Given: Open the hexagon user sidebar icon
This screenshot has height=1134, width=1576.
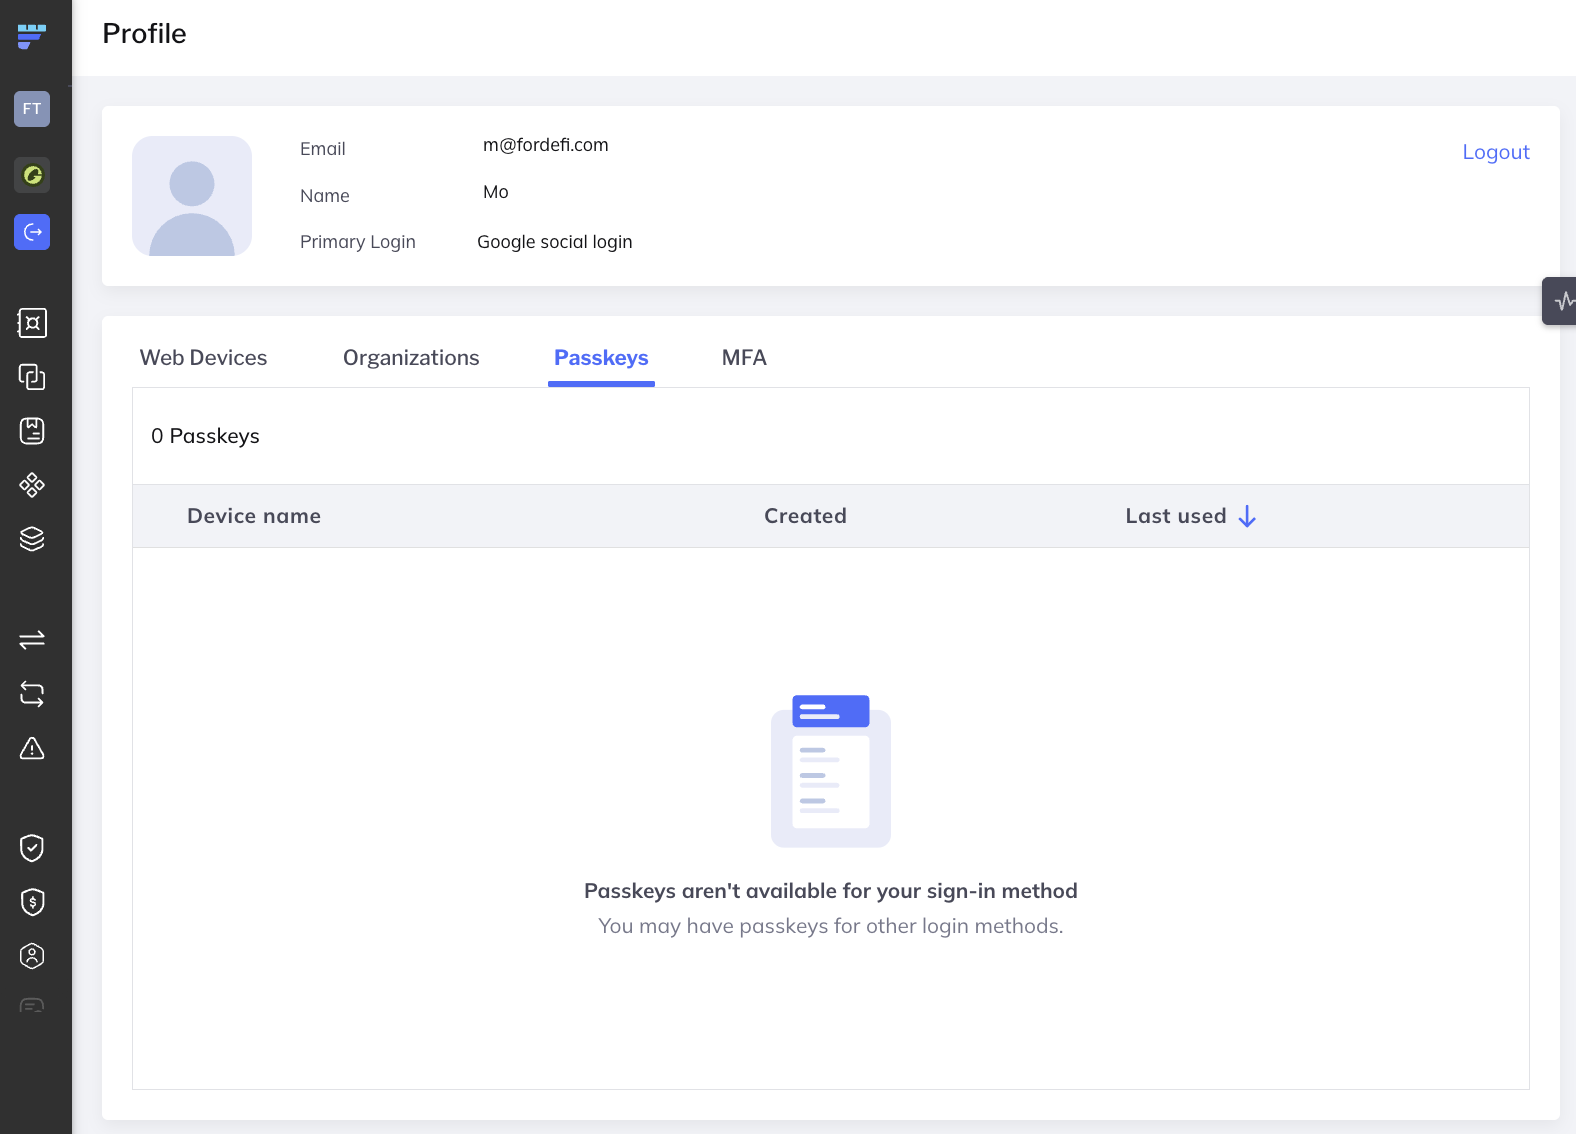Looking at the screenshot, I should tap(32, 956).
